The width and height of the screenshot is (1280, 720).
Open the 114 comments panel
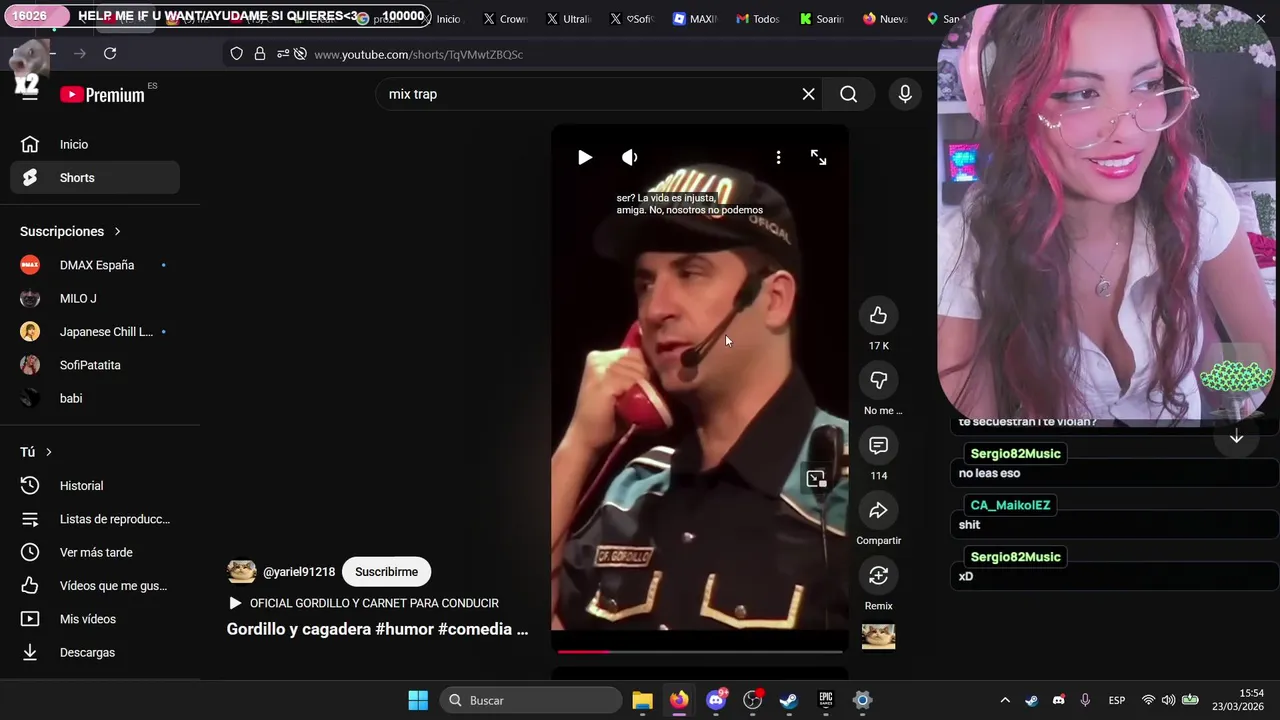(878, 445)
